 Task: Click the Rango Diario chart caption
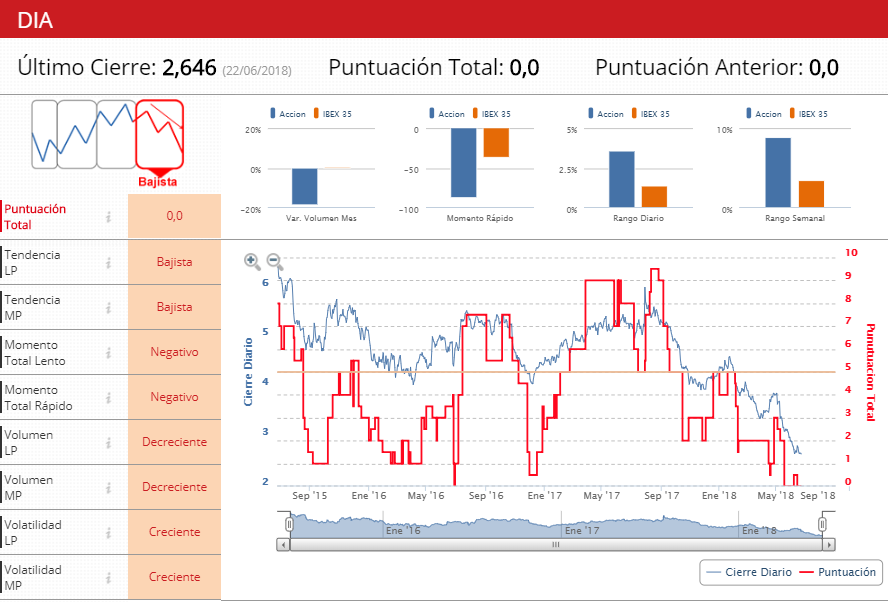(x=638, y=218)
